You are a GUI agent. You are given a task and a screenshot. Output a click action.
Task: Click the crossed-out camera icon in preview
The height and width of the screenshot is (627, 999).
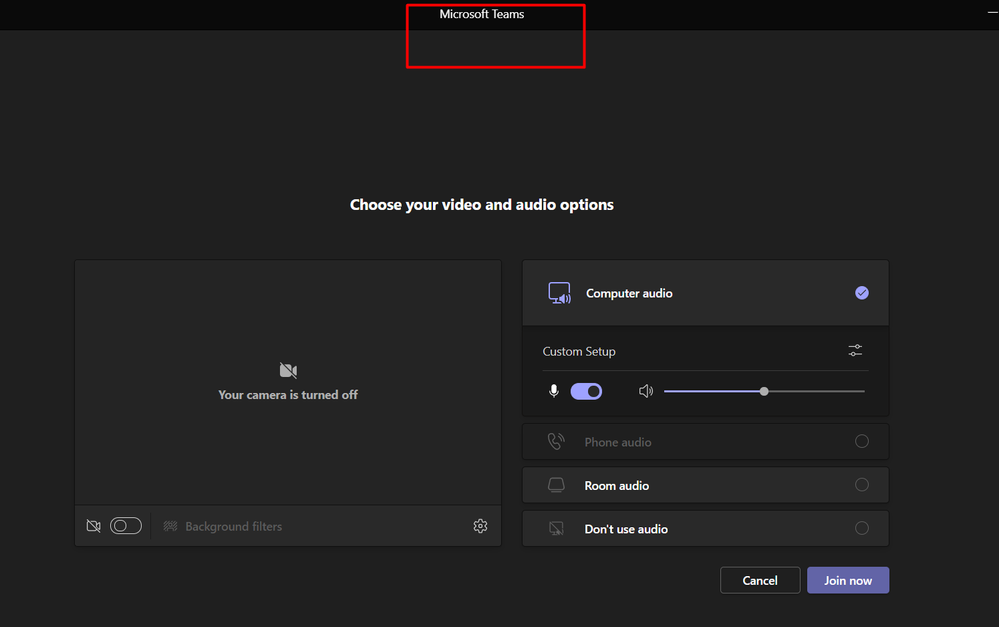(288, 370)
